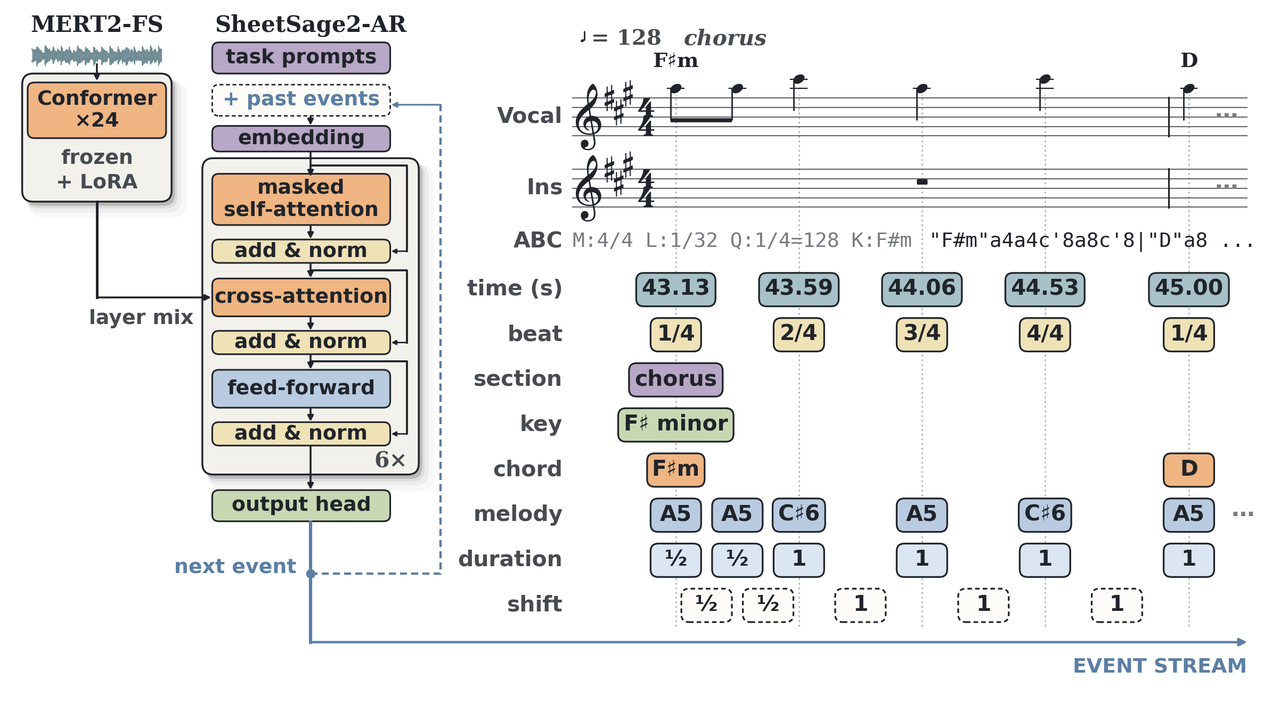Click the ABC row label

point(538,240)
